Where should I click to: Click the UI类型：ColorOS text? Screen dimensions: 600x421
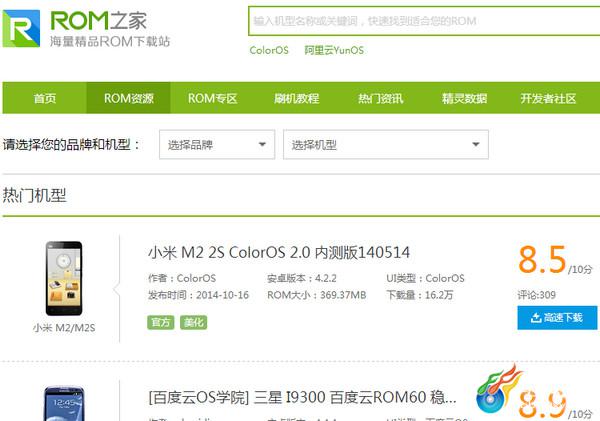(x=425, y=278)
